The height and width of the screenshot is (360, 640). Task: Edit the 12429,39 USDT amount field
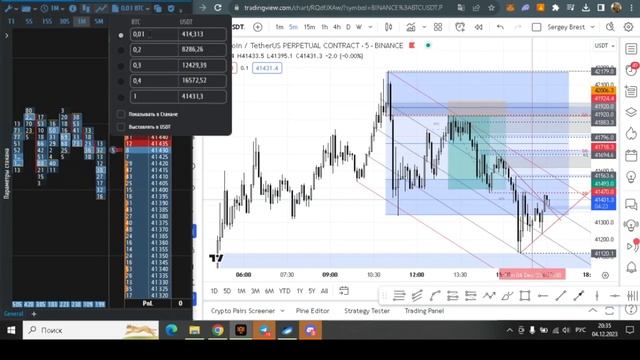(x=202, y=65)
